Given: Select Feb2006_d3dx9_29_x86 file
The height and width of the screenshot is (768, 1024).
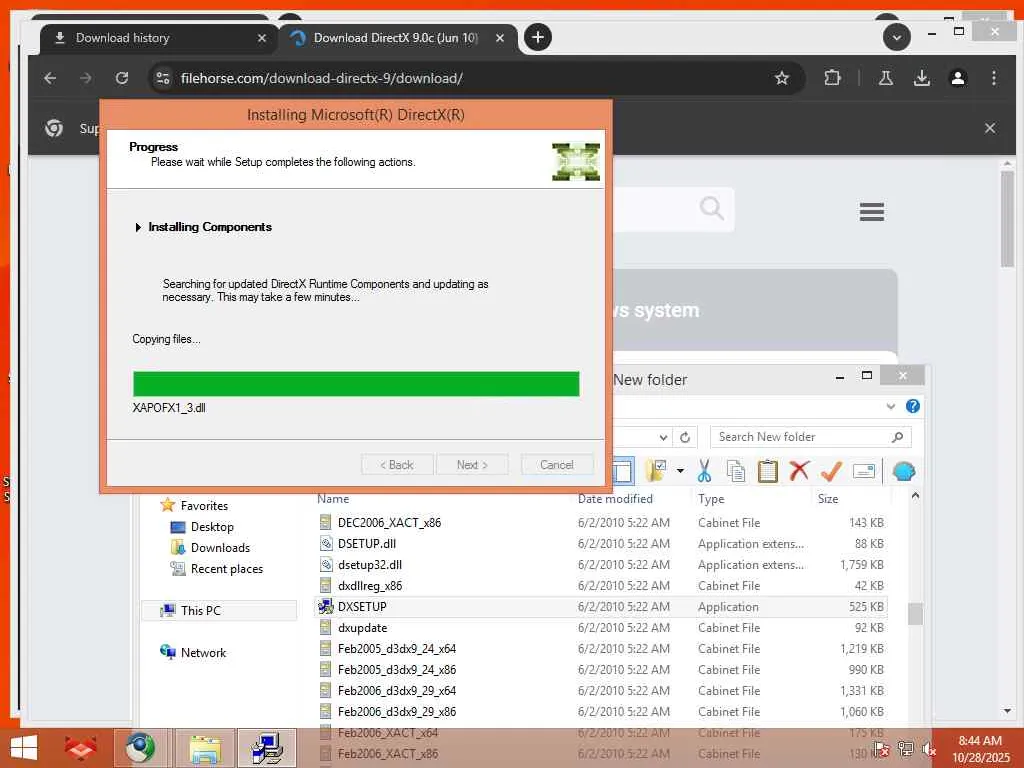Looking at the screenshot, I should [396, 712].
